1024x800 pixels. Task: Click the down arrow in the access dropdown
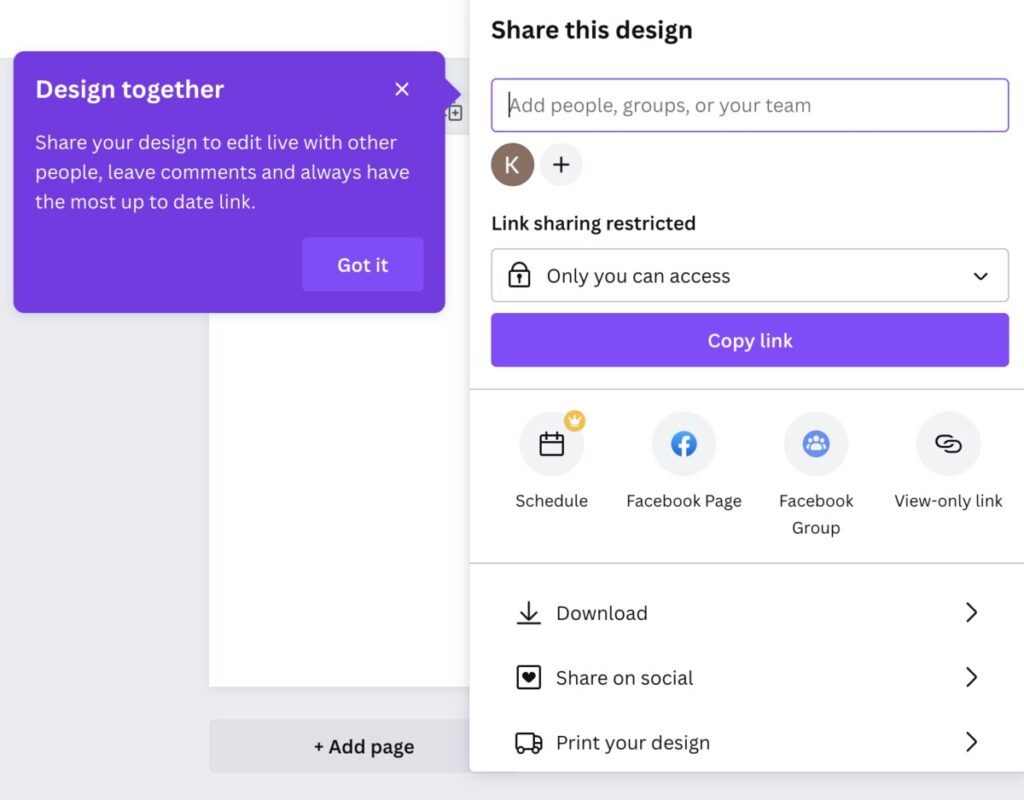(x=980, y=276)
